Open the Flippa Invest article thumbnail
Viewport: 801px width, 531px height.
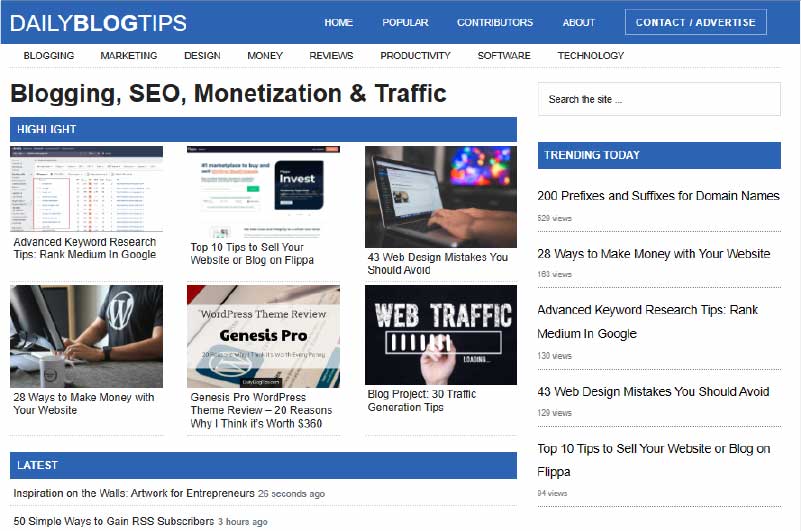(263, 192)
